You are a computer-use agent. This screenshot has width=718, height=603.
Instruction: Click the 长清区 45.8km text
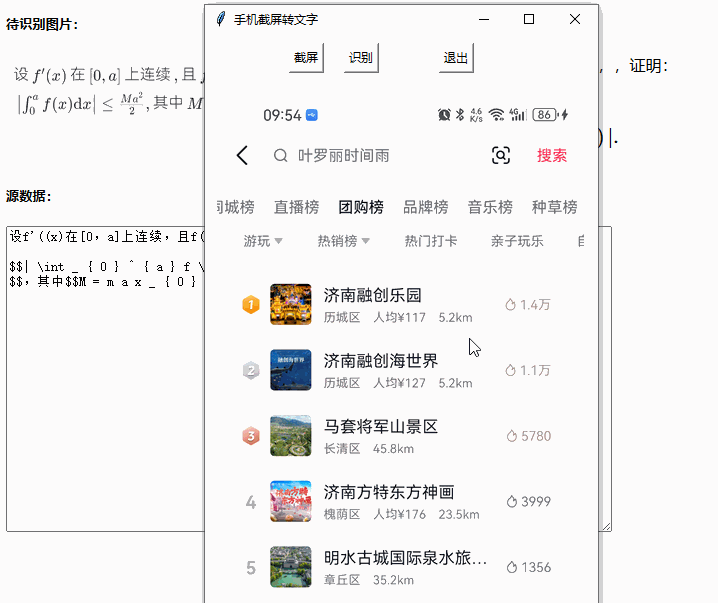point(369,449)
